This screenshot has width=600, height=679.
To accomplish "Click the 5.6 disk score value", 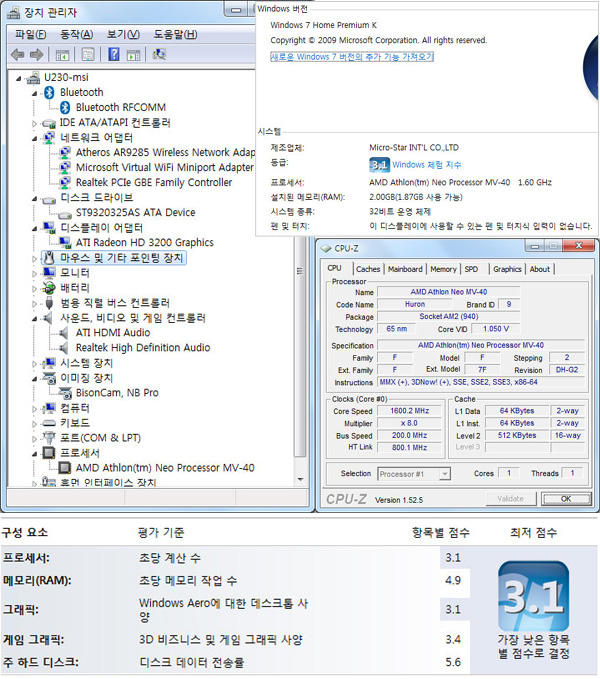I will (x=453, y=662).
